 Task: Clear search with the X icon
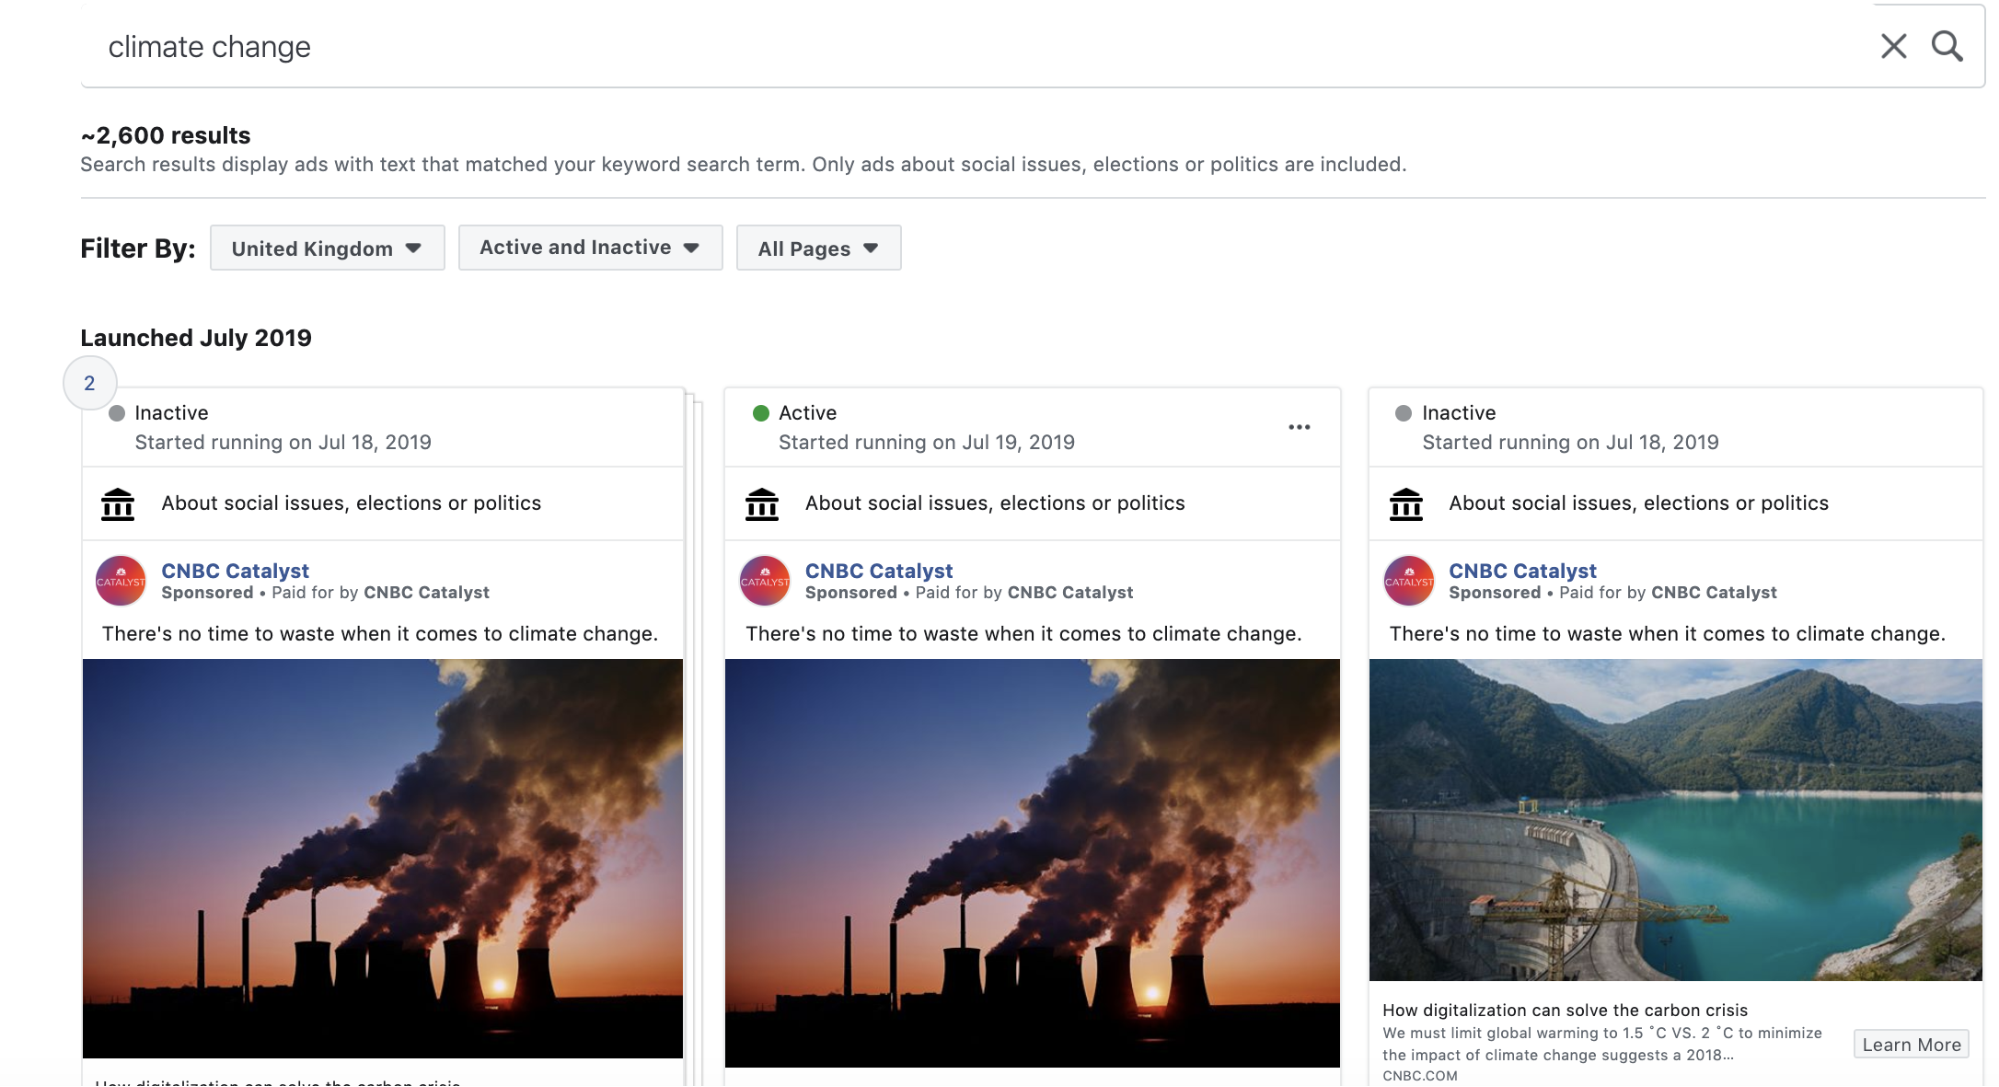tap(1893, 46)
